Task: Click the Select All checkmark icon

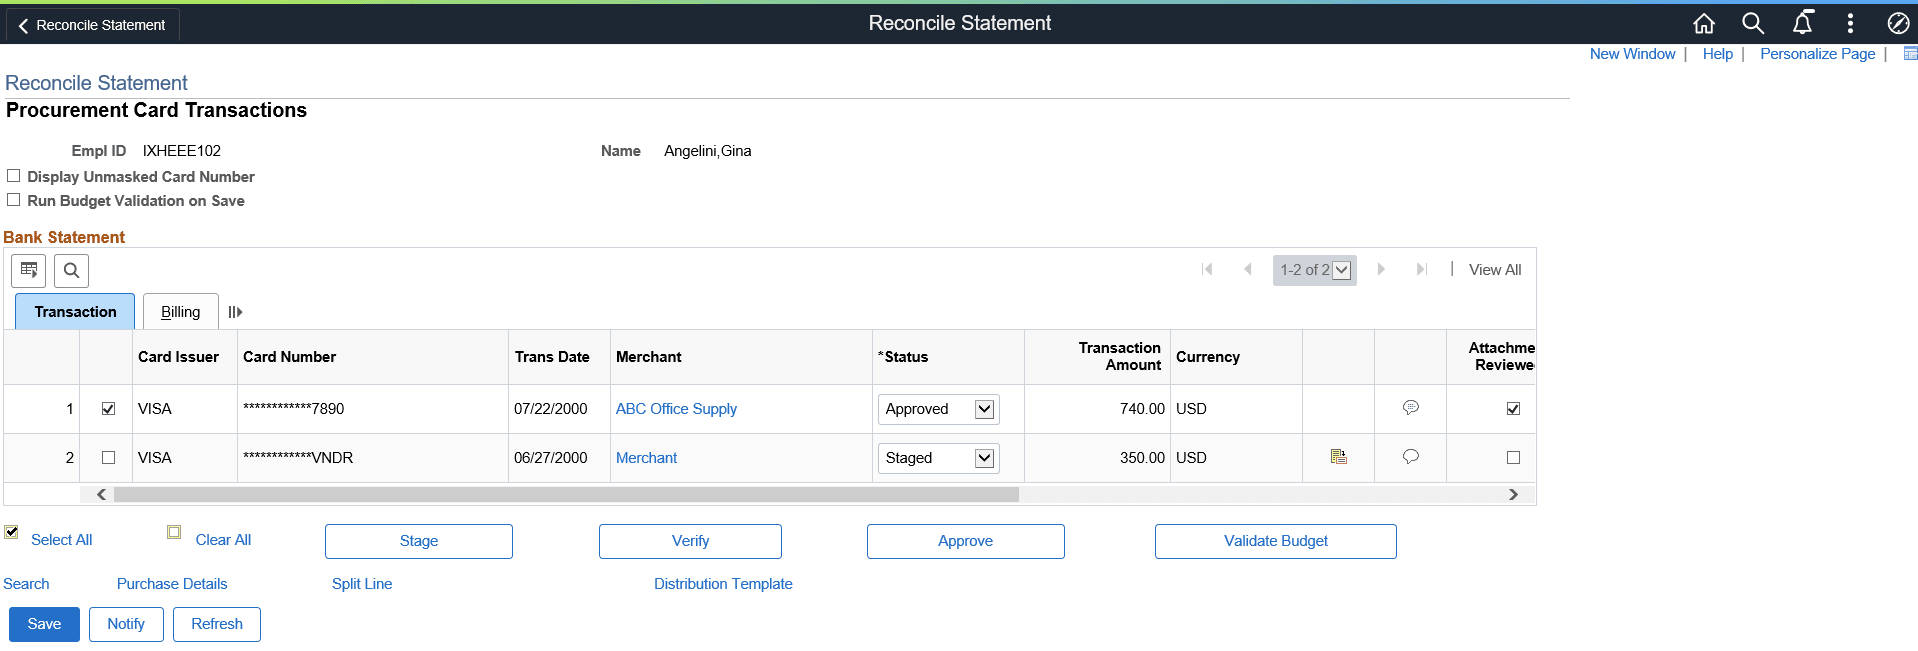Action: point(12,532)
